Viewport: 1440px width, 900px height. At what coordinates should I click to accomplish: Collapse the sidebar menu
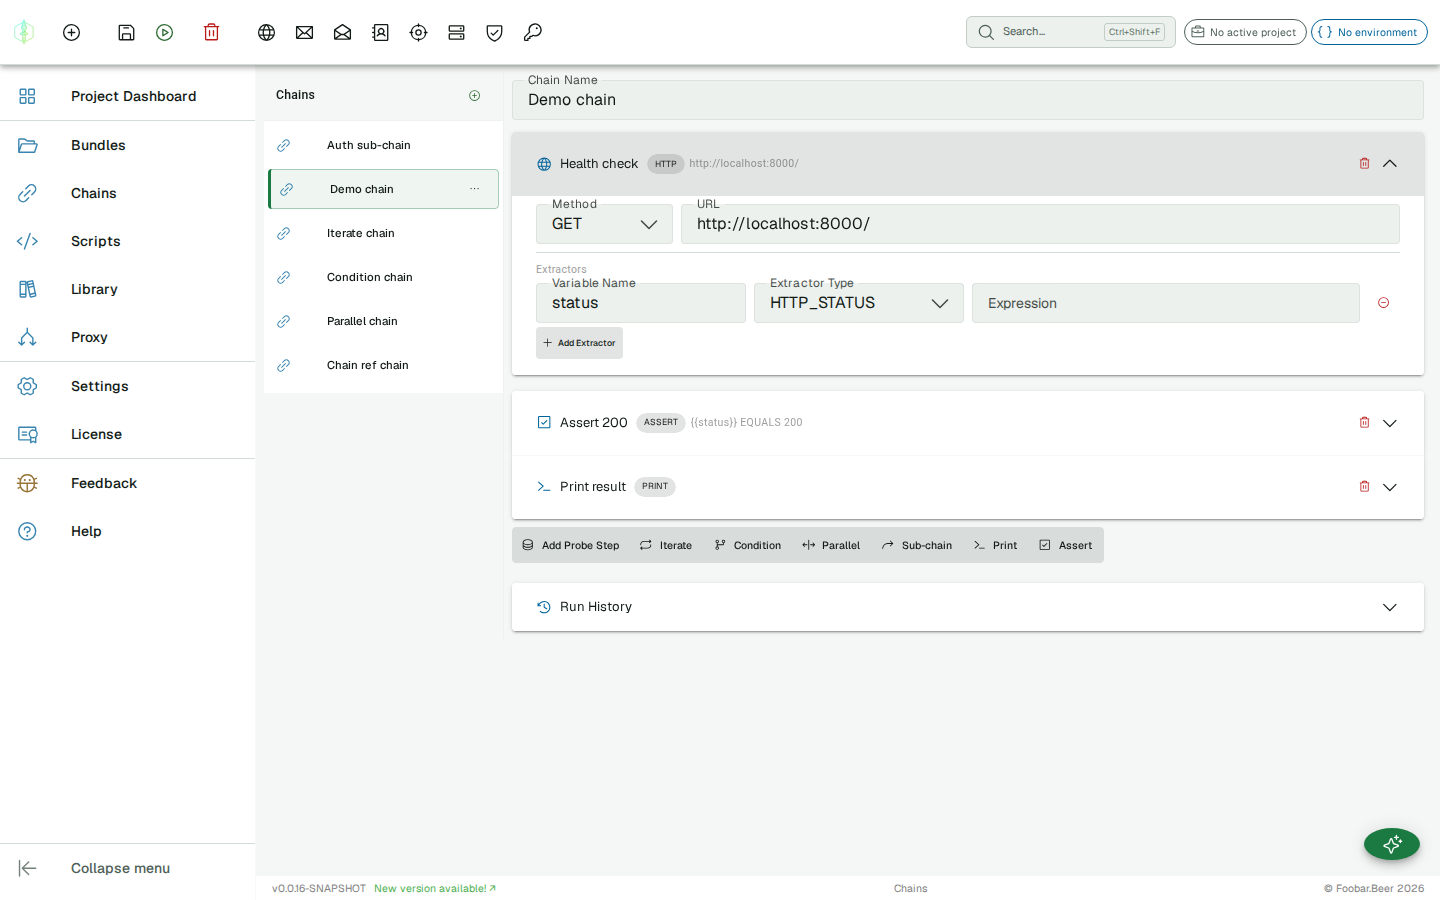point(128,868)
